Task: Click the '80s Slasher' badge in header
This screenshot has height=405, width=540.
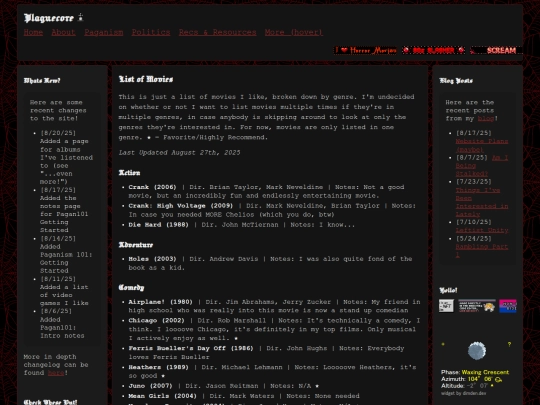Action: point(434,50)
